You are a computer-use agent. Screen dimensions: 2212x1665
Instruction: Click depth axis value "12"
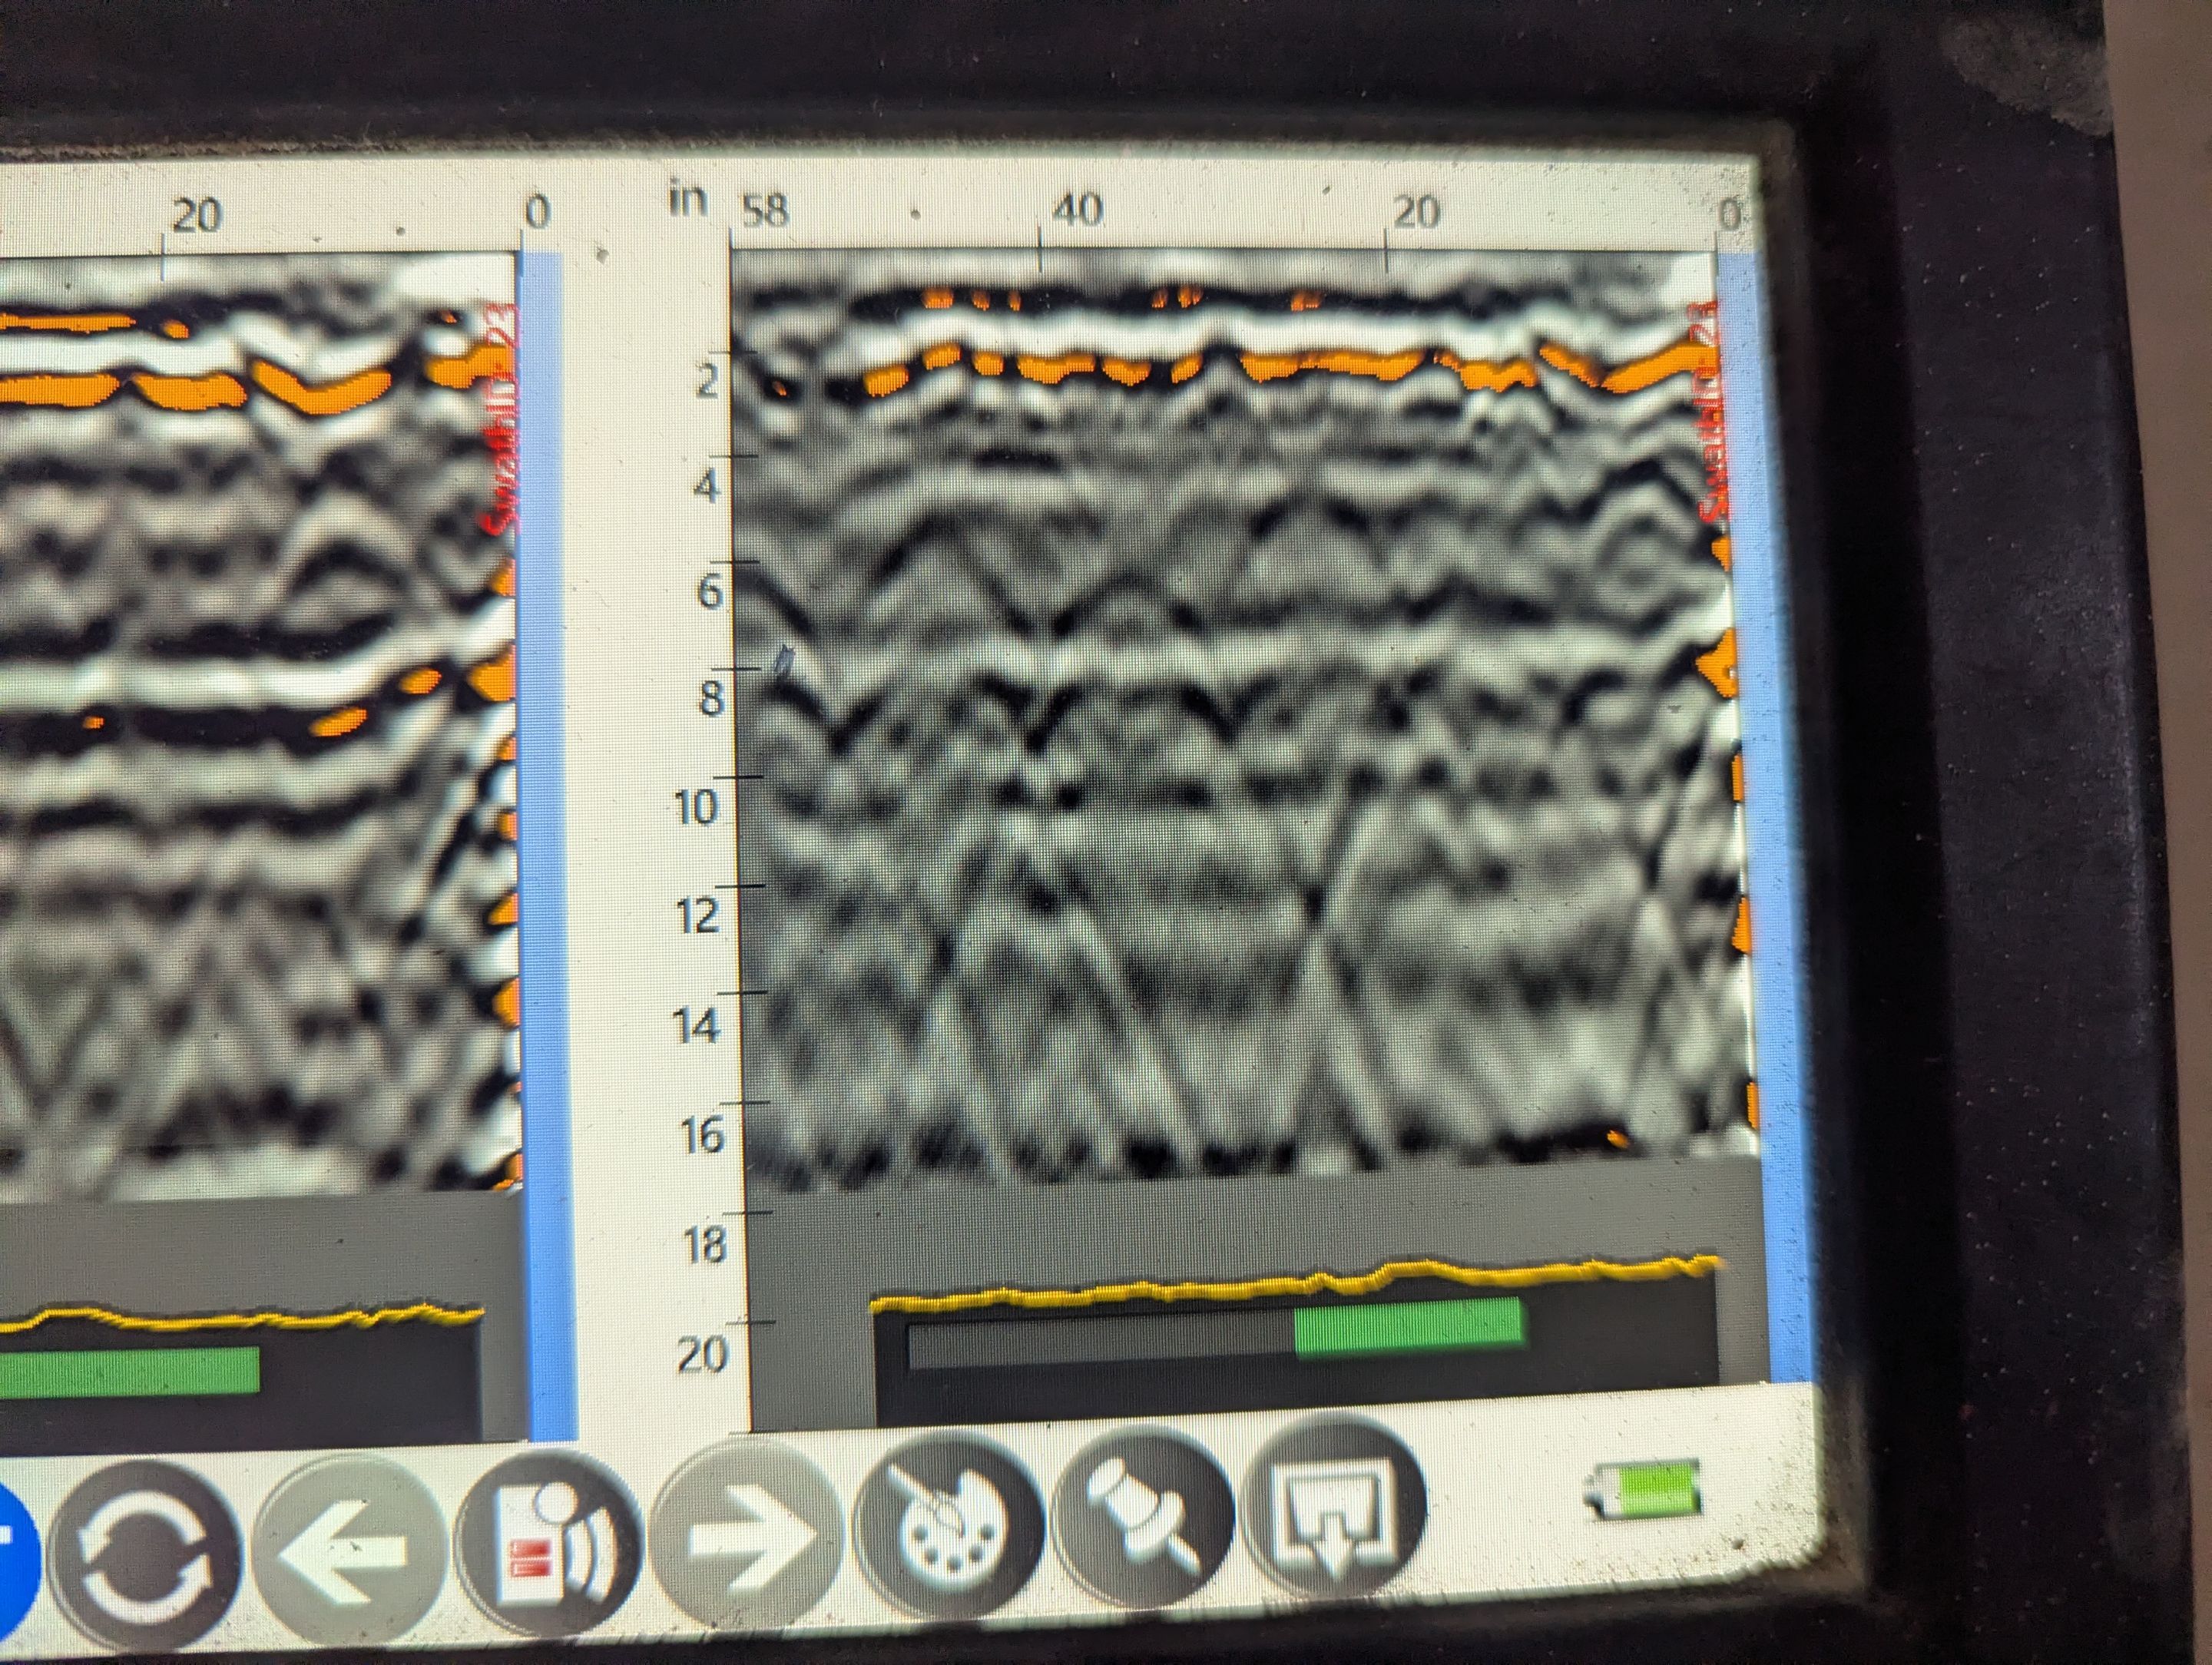698,917
